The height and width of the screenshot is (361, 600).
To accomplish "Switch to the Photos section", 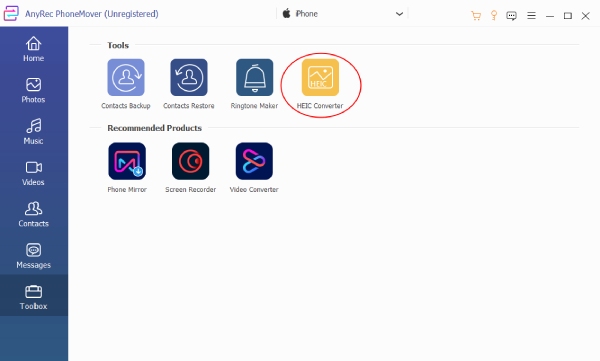I will click(x=34, y=90).
